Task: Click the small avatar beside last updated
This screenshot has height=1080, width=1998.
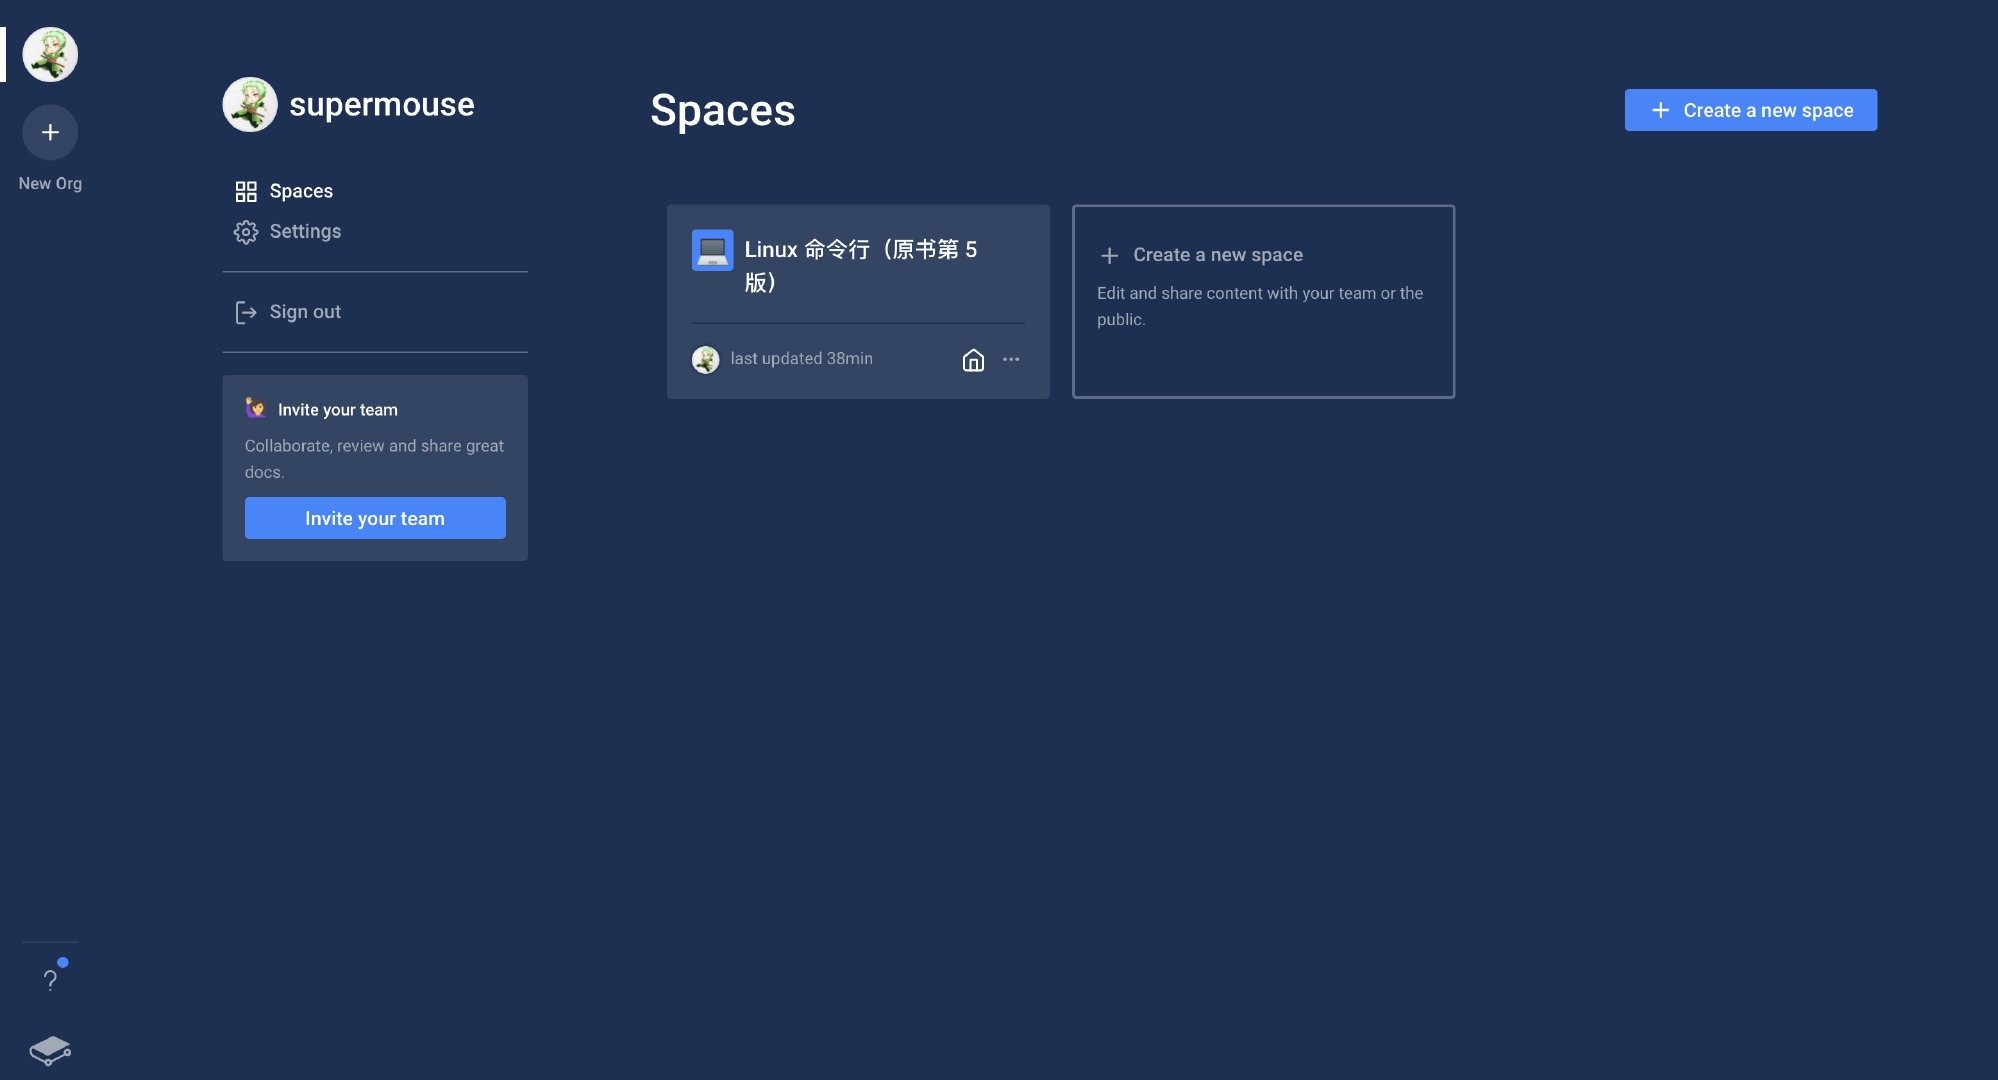Action: pos(705,359)
